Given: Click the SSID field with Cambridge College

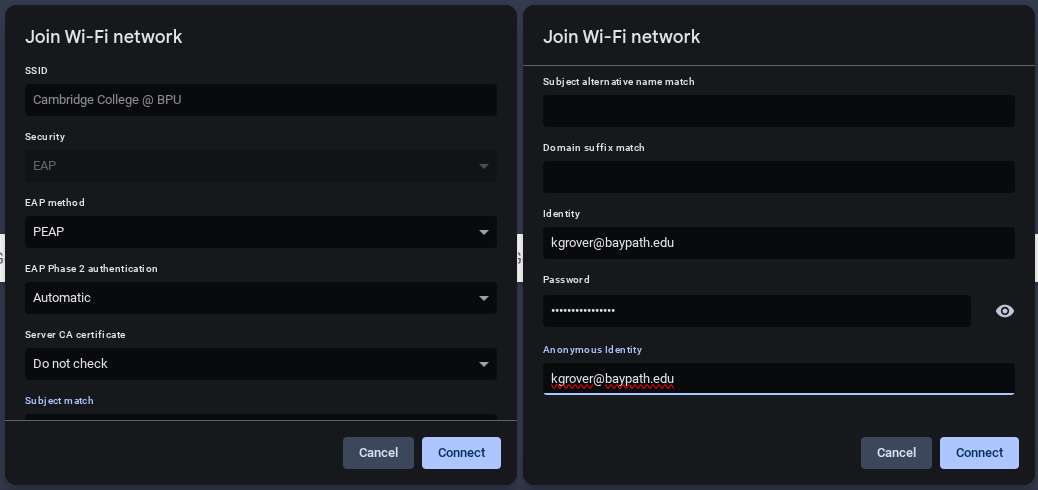Looking at the screenshot, I should tap(260, 100).
